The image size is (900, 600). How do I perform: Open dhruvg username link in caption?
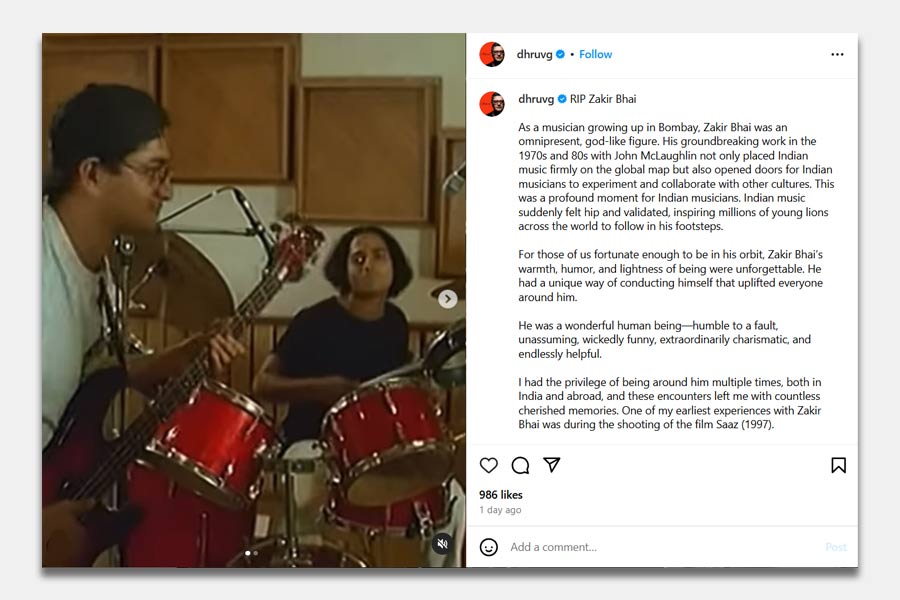(x=536, y=99)
